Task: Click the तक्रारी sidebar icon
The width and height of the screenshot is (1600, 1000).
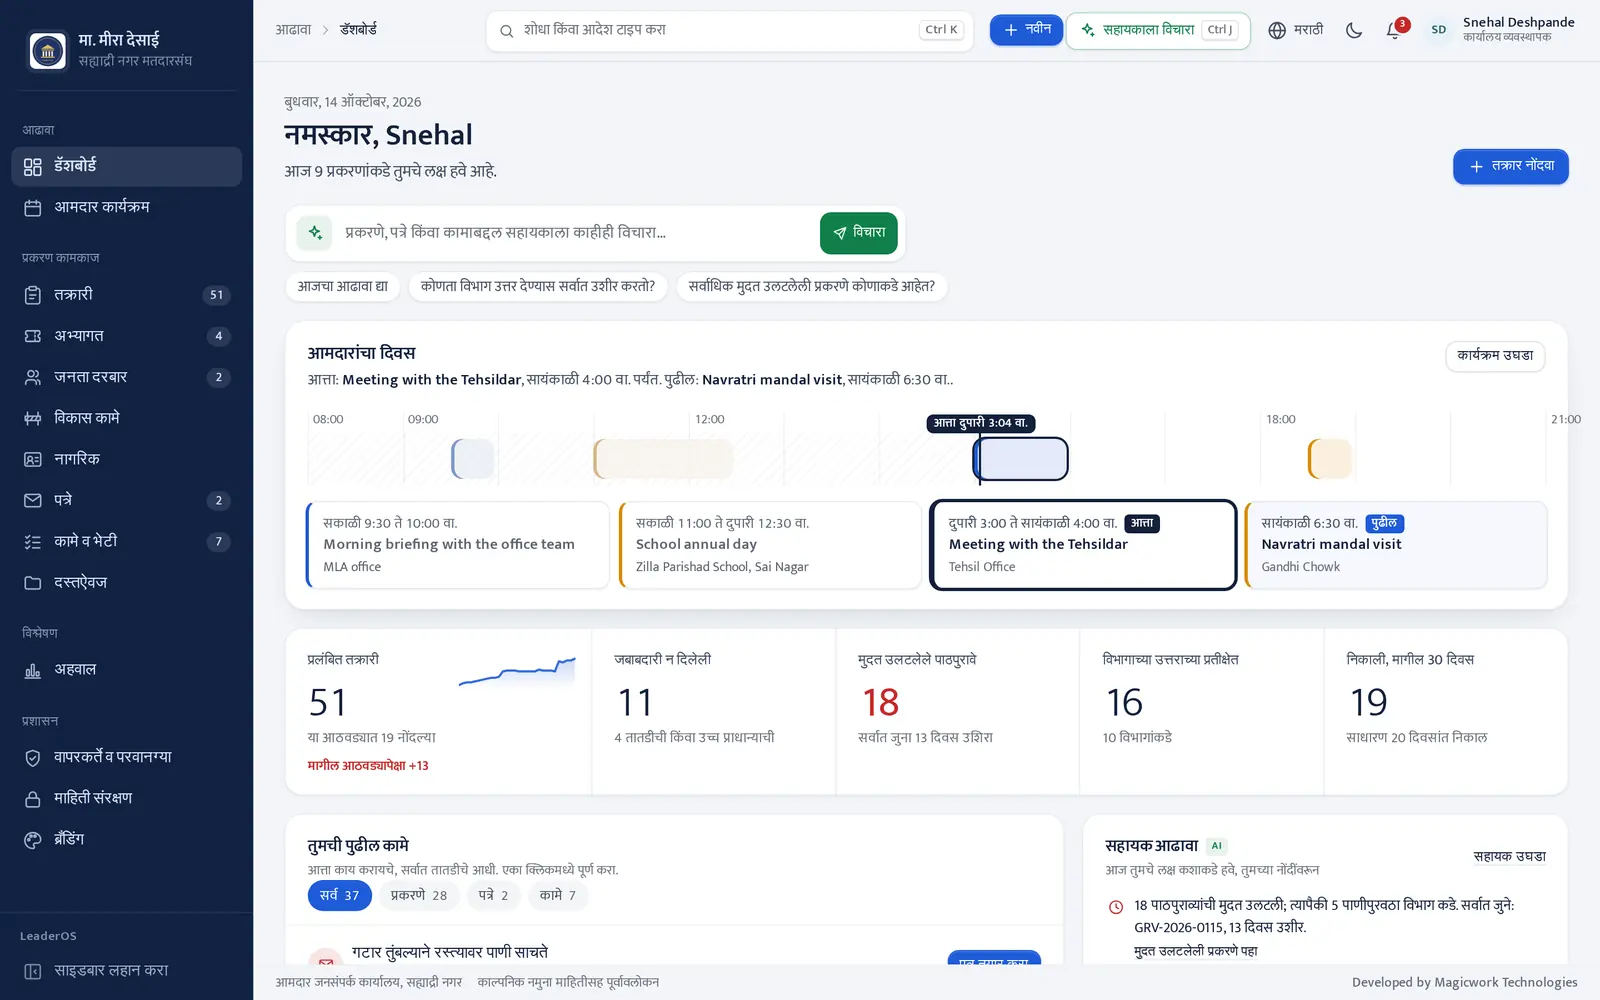Action: (x=33, y=295)
